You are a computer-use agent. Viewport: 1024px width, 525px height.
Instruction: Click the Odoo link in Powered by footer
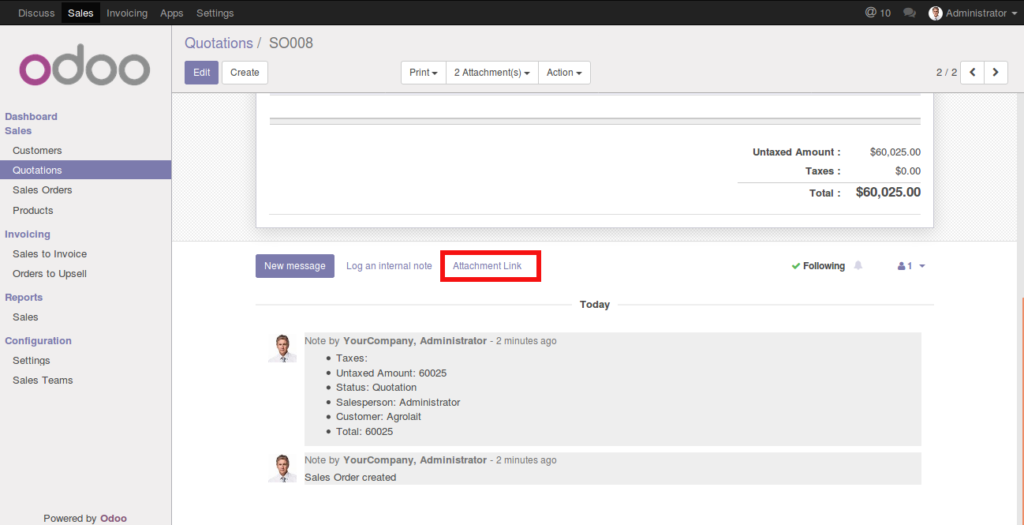coord(114,518)
